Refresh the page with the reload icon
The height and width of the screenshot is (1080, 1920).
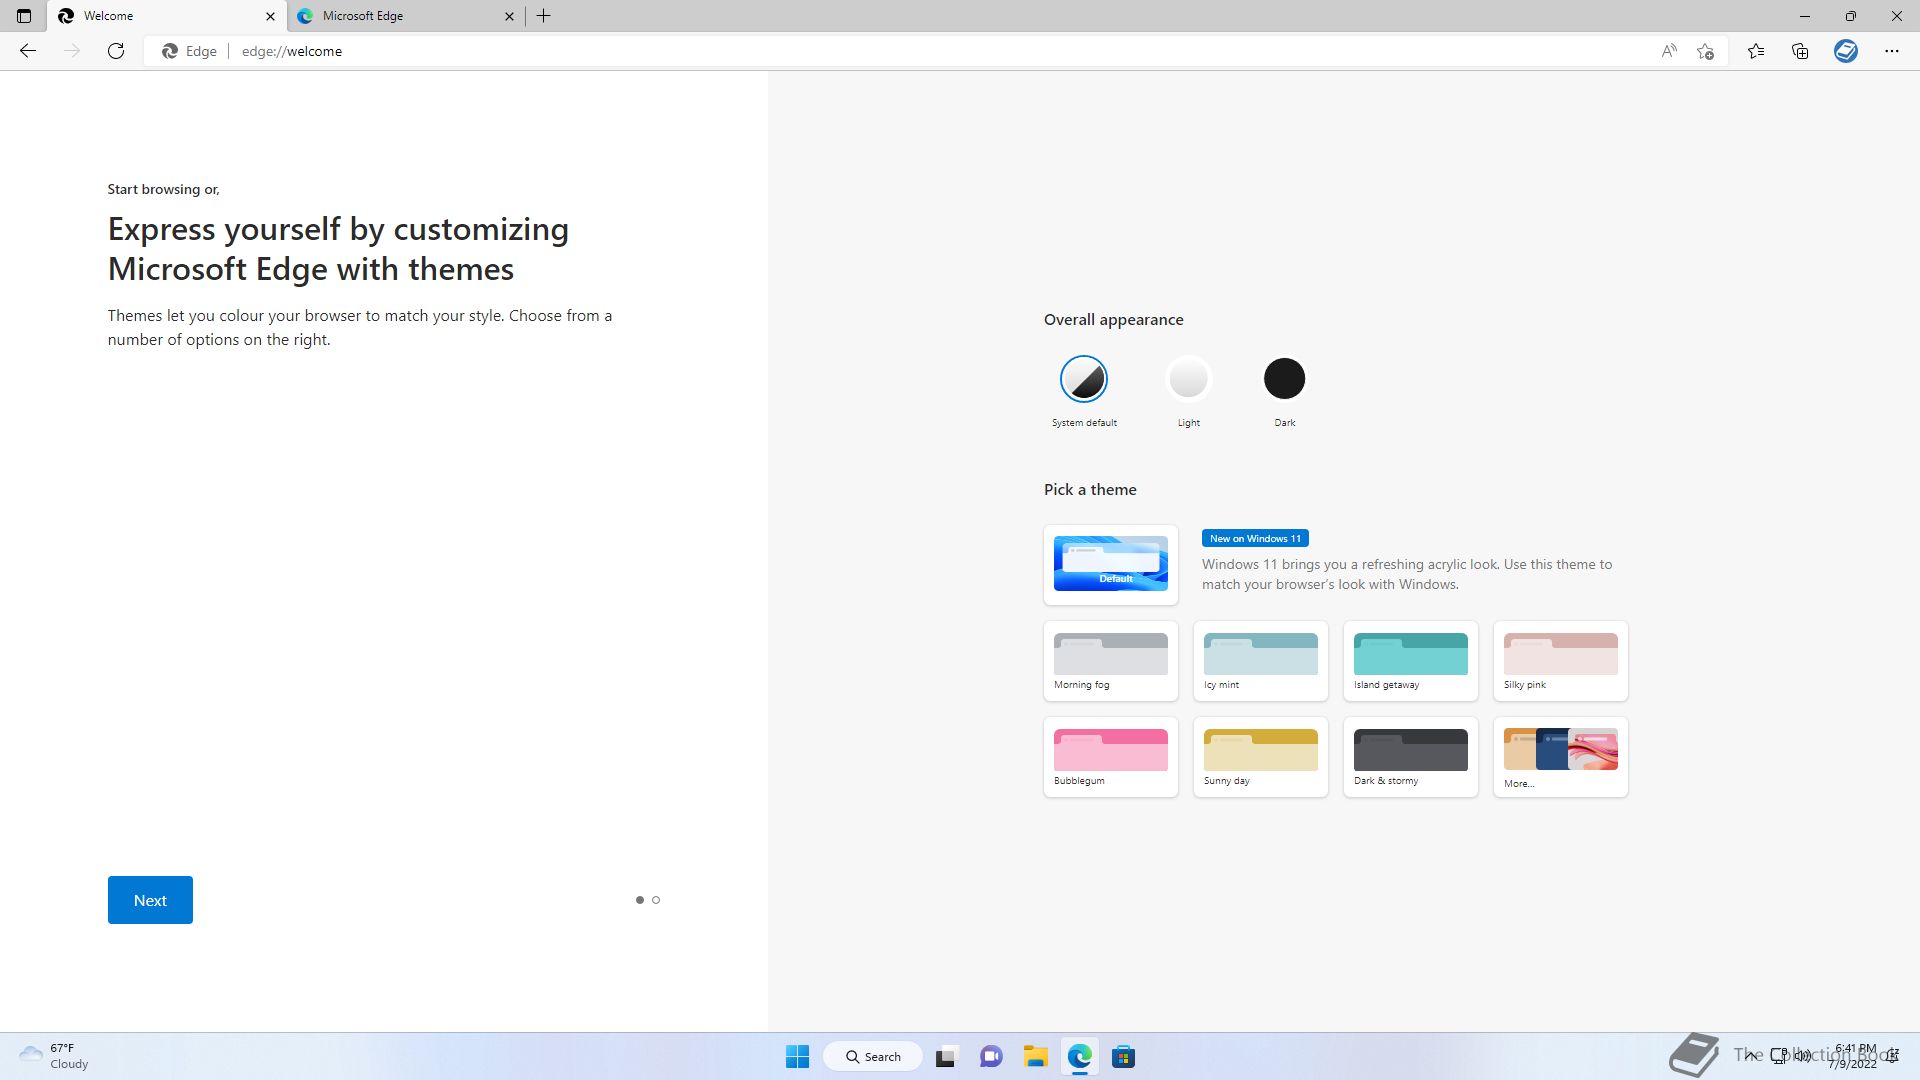116,51
